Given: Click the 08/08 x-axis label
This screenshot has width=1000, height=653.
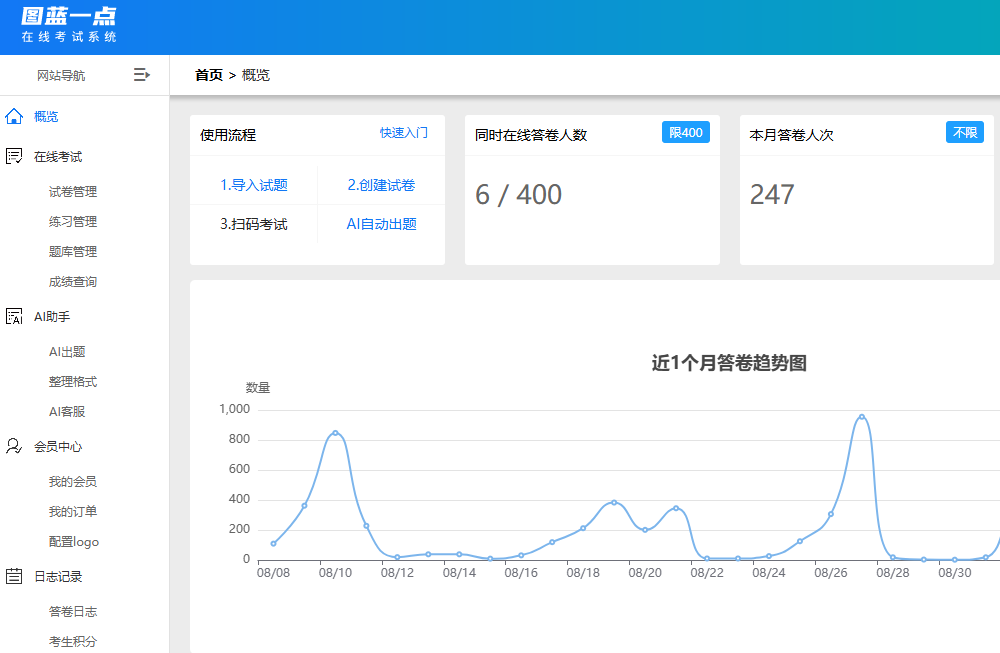Looking at the screenshot, I should tap(273, 573).
